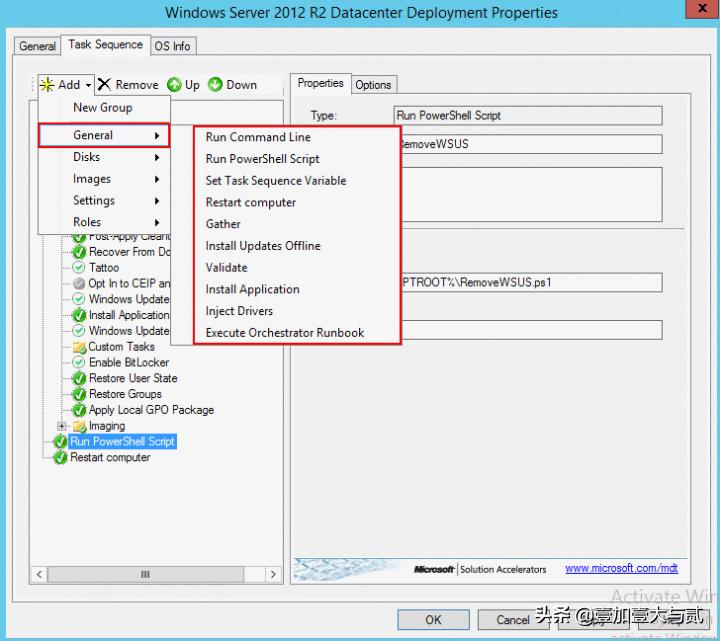Click the Type field Run PowerShell Script
Image resolution: width=720 pixels, height=641 pixels.
point(528,116)
